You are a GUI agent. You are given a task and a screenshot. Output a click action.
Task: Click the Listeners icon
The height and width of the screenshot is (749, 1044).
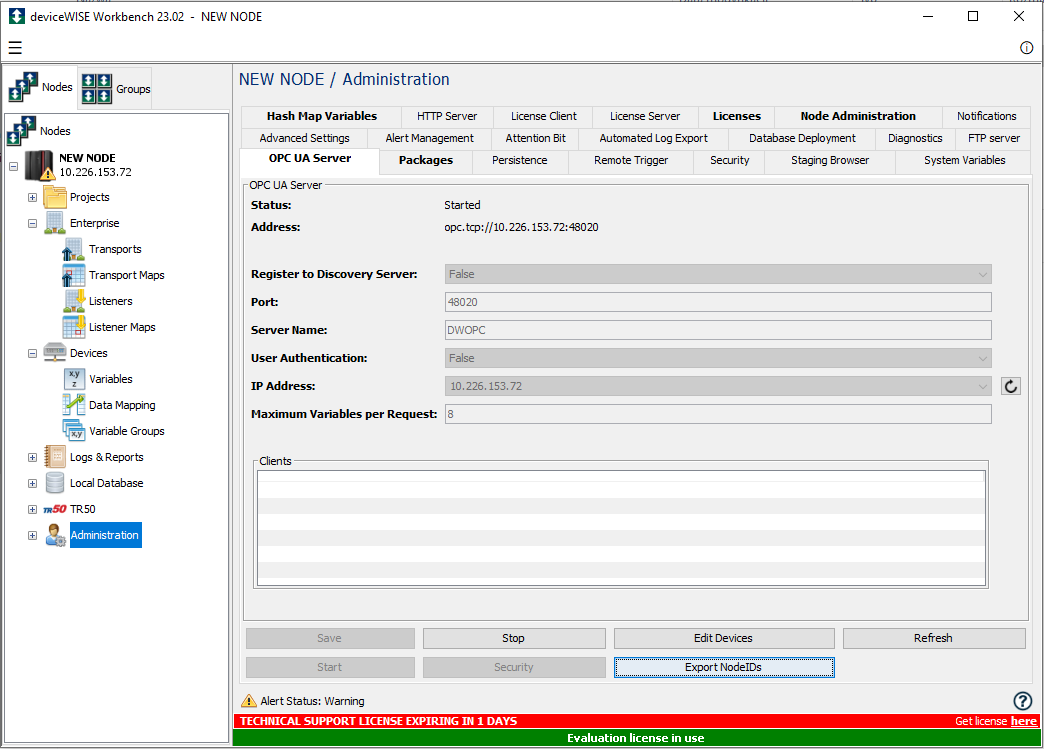pyautogui.click(x=74, y=301)
